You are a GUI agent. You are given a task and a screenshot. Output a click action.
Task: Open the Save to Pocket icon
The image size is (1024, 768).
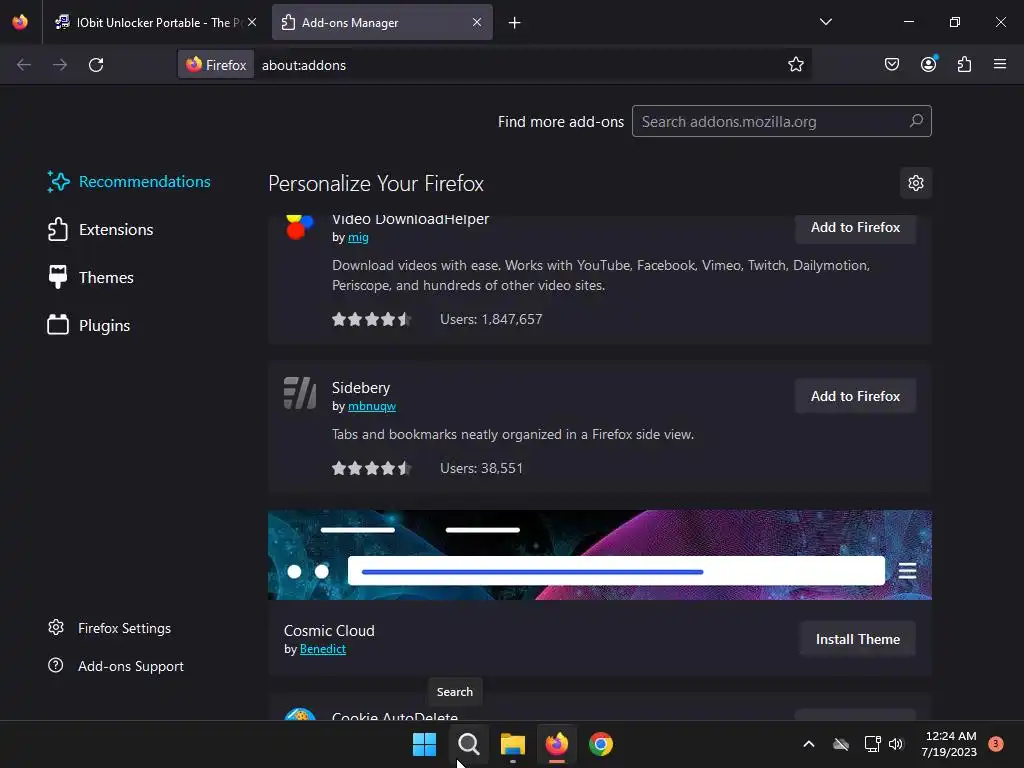pyautogui.click(x=892, y=64)
